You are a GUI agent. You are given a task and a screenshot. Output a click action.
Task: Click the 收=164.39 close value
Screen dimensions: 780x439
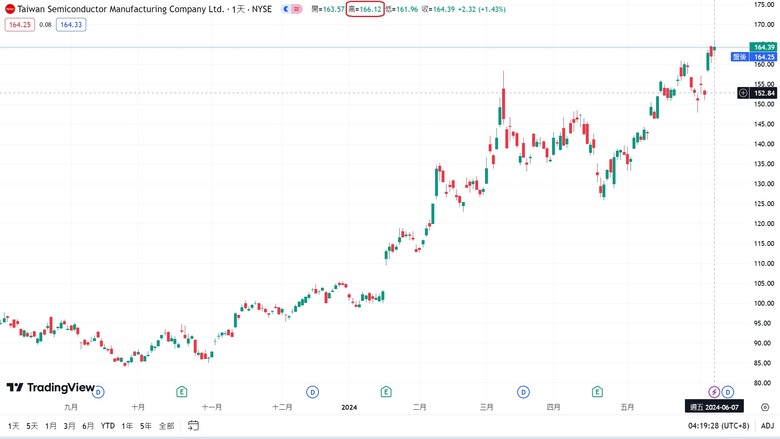coord(438,9)
